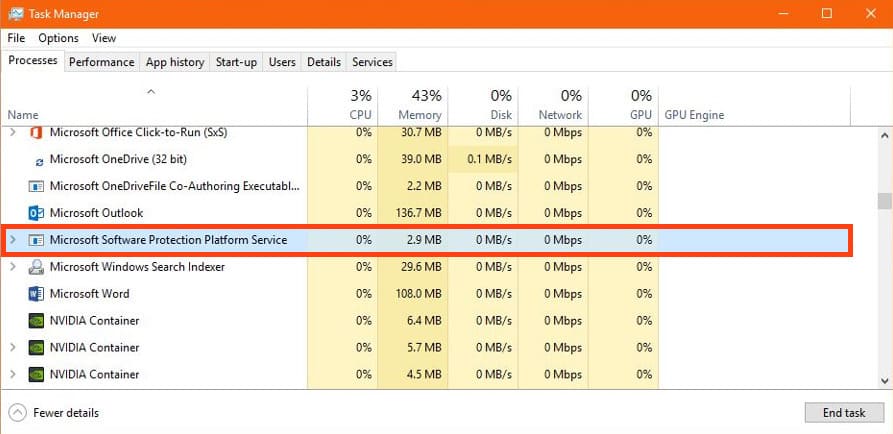The height and width of the screenshot is (434, 893).
Task: Click the Windows Search Indexer icon
Action: 36,267
